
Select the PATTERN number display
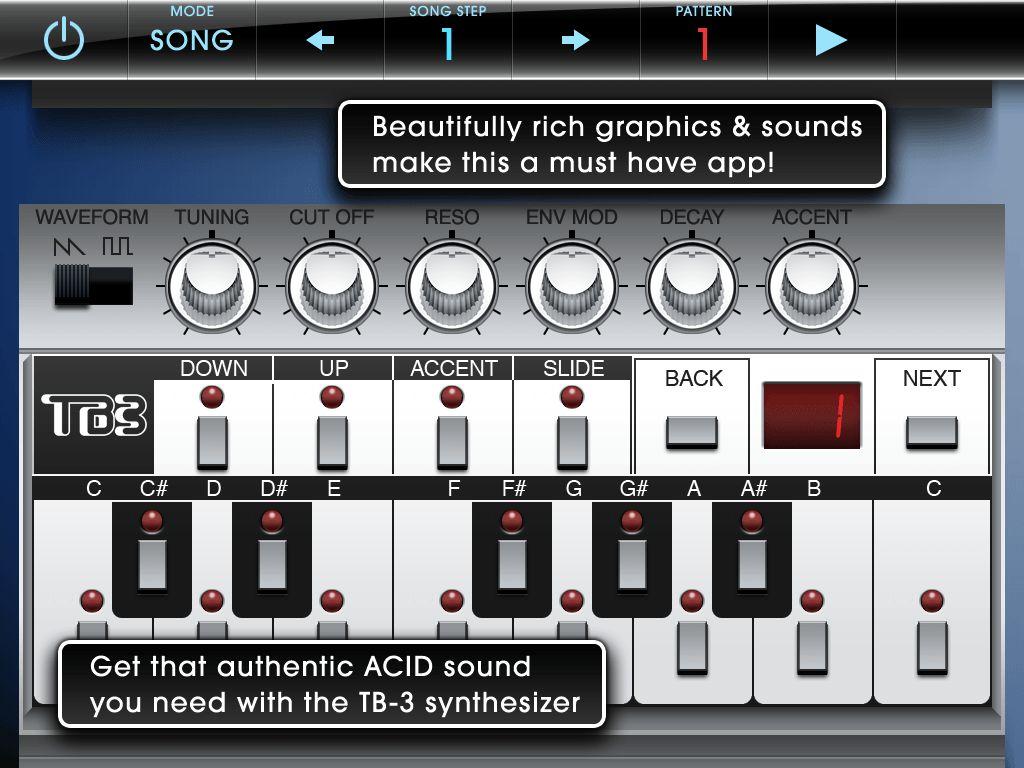point(703,44)
